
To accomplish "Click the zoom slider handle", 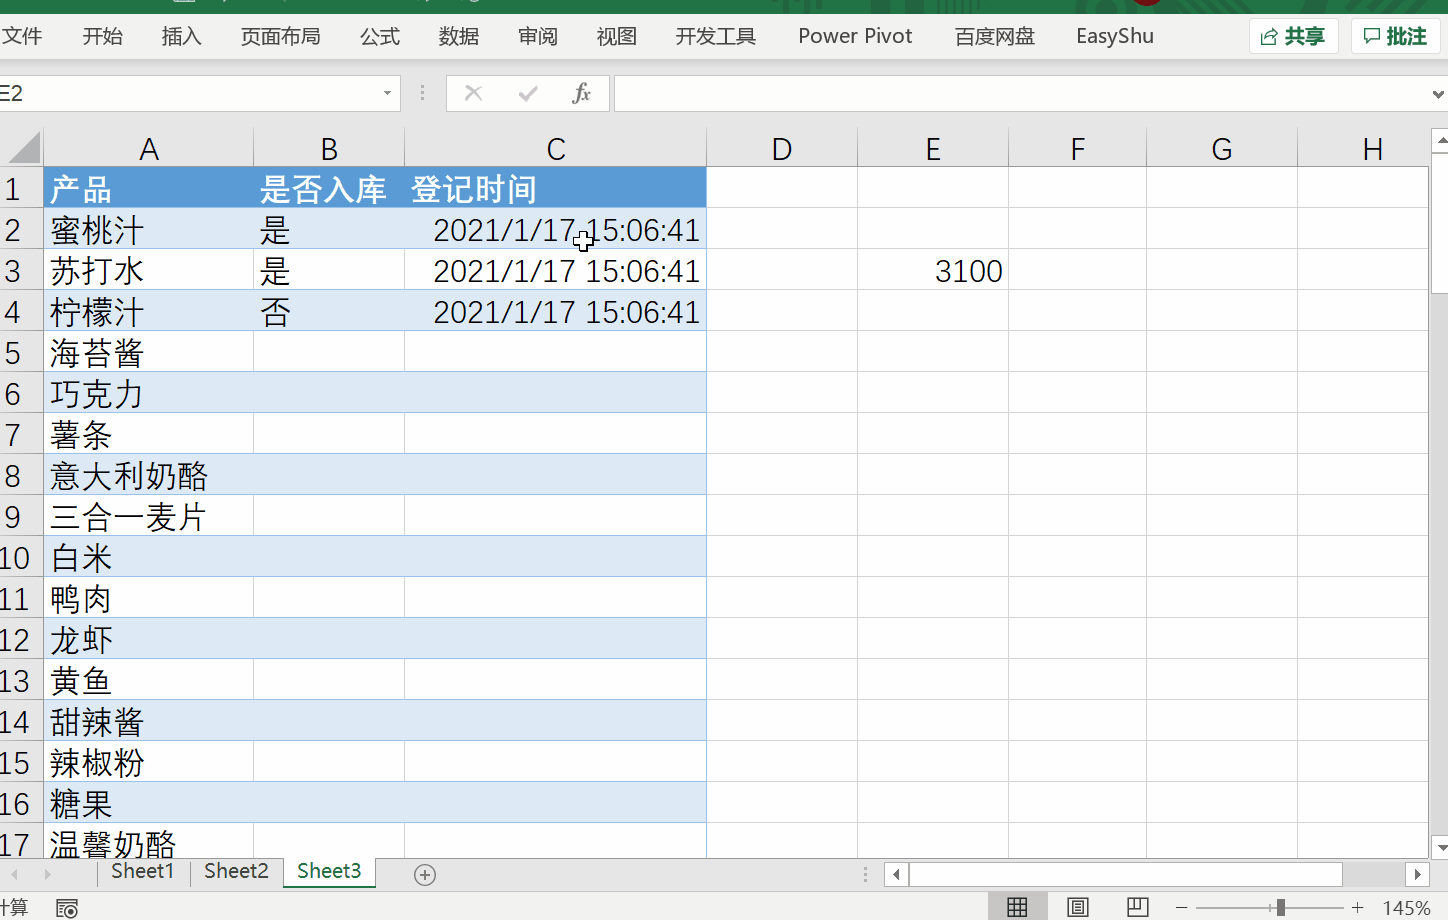I will point(1280,907).
